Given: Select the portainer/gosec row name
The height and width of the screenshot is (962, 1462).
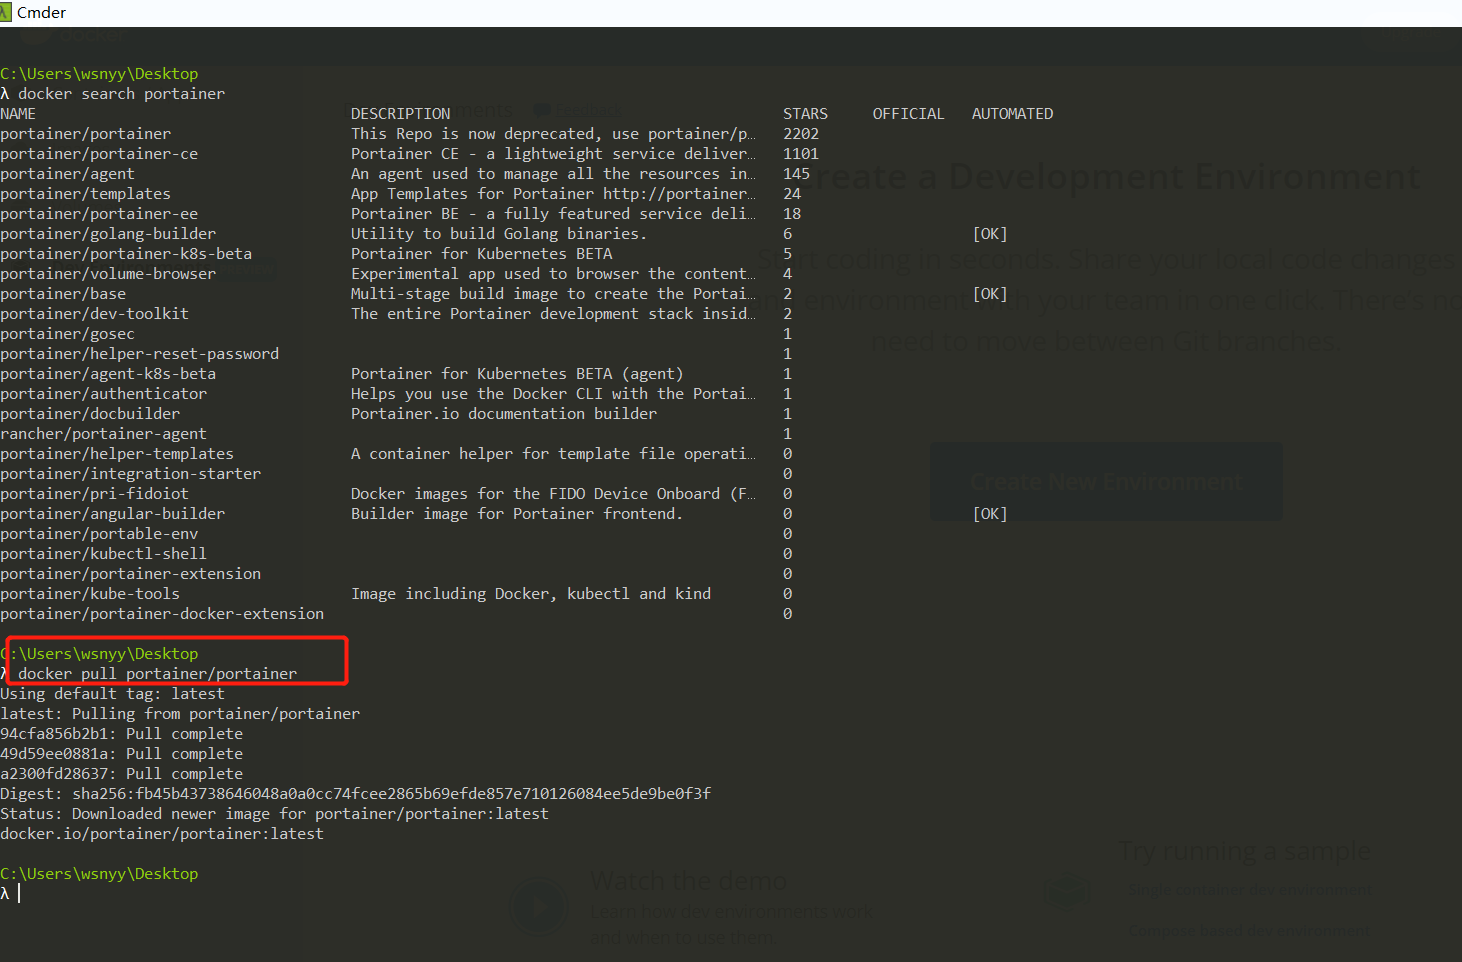Looking at the screenshot, I should [x=67, y=334].
